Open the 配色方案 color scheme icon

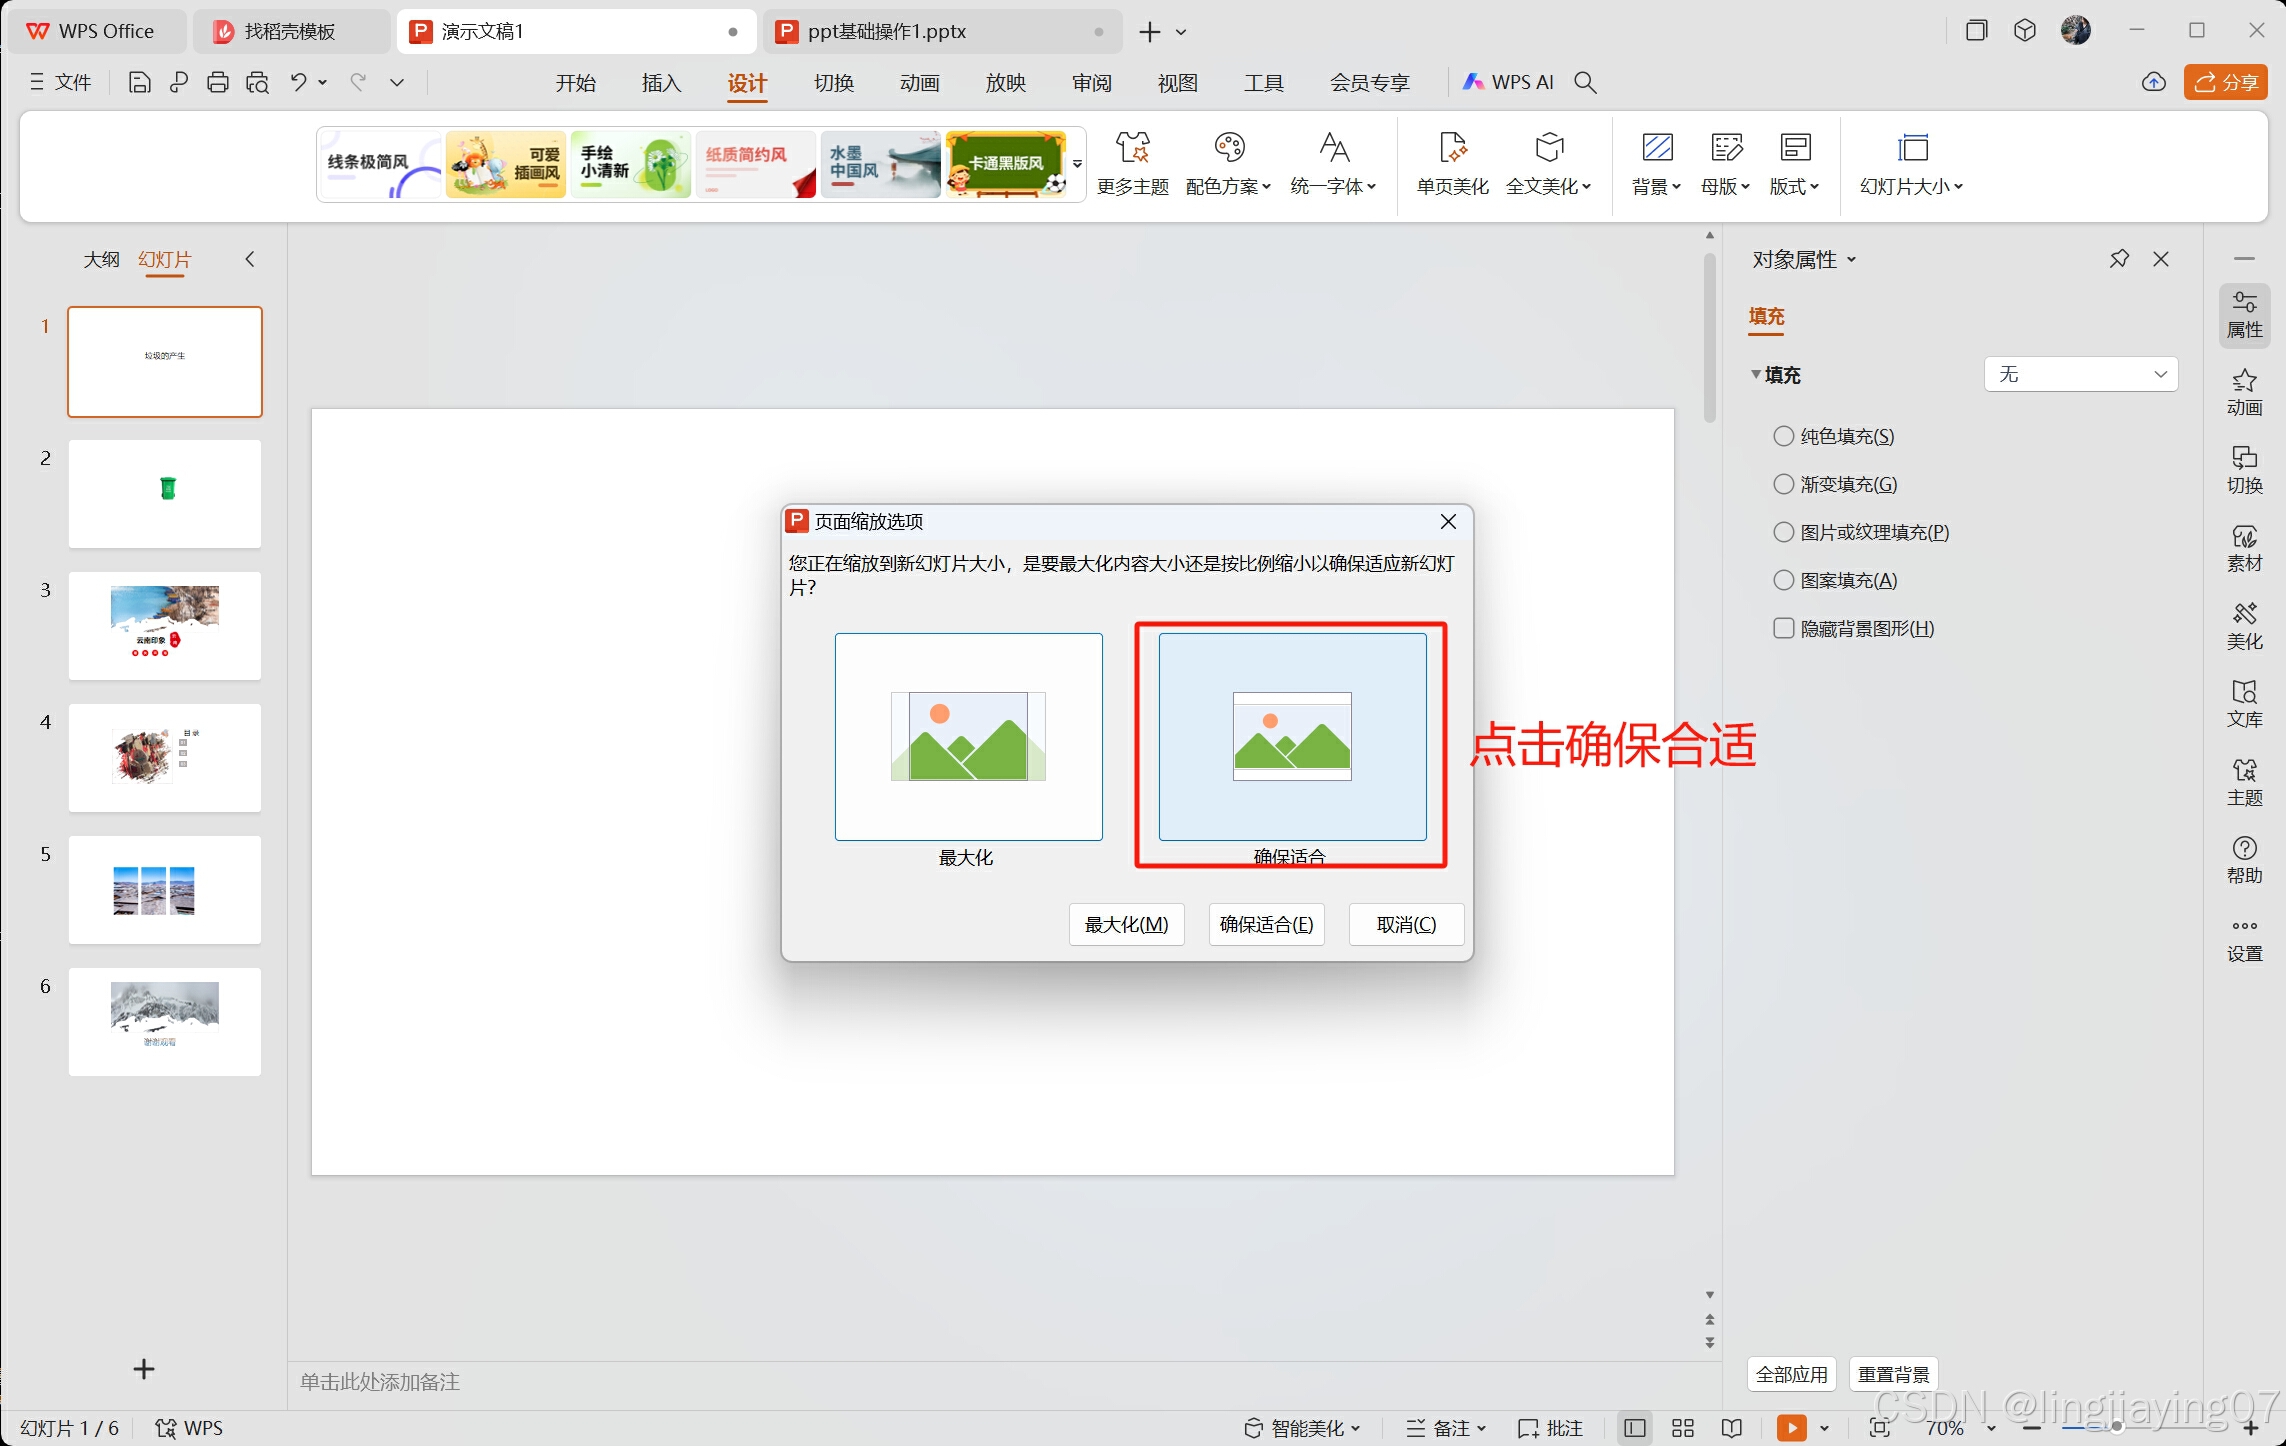click(1228, 148)
